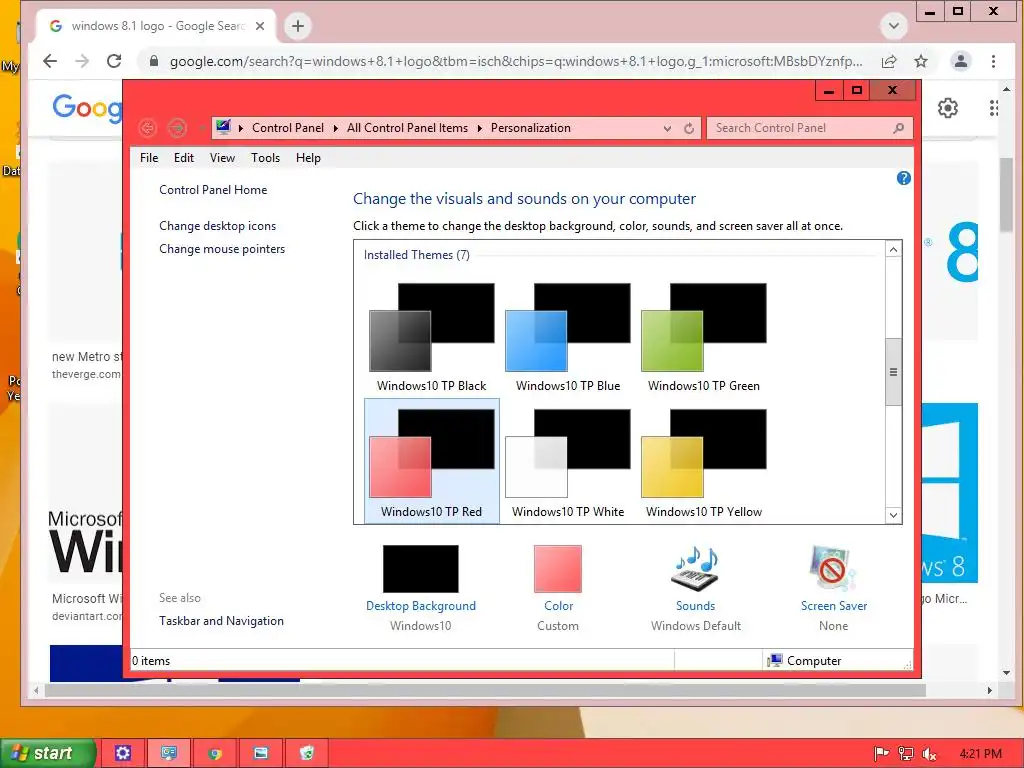Click Change desktop icons link
The image size is (1024, 768).
coord(217,226)
